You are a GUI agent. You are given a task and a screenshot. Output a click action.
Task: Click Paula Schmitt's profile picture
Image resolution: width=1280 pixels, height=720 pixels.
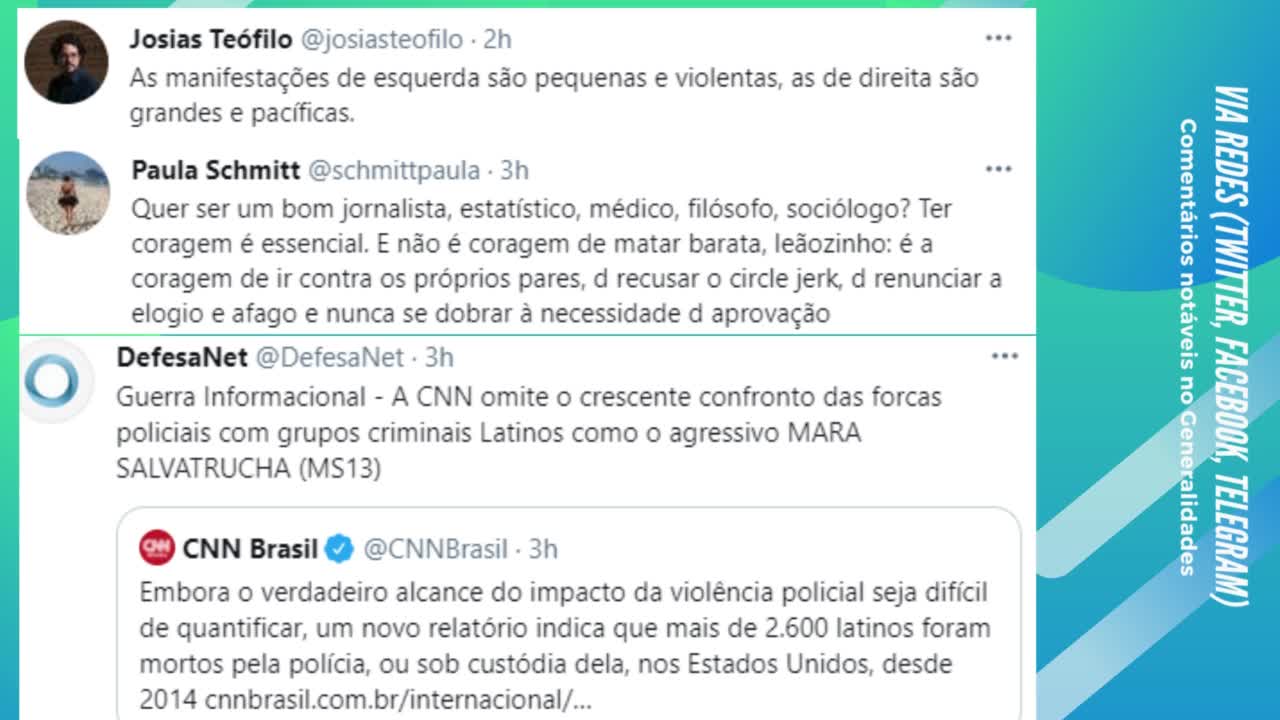point(68,193)
